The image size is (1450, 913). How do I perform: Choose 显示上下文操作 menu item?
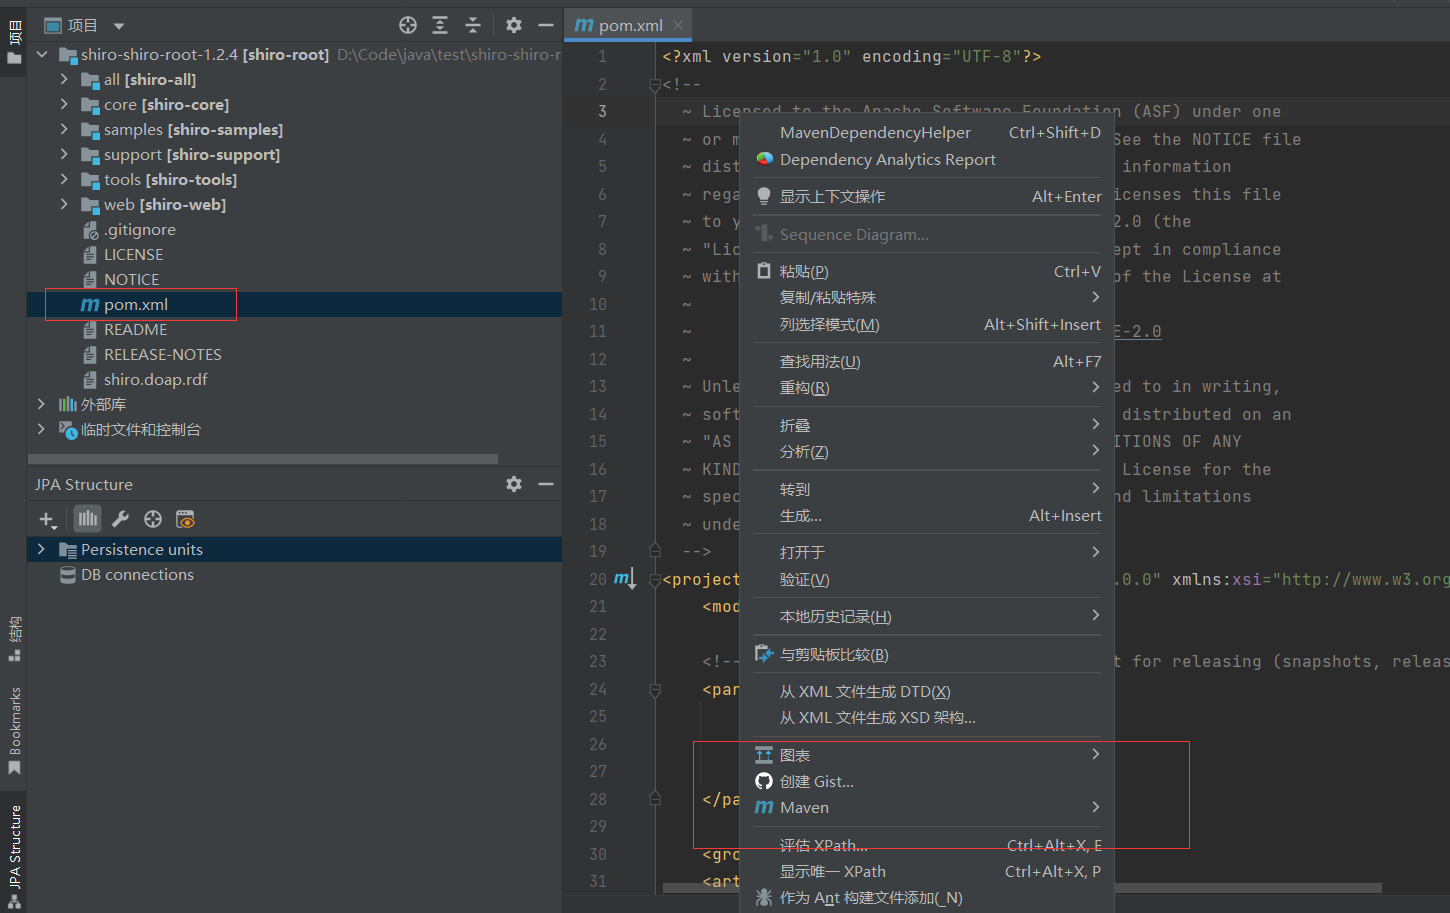click(x=927, y=196)
